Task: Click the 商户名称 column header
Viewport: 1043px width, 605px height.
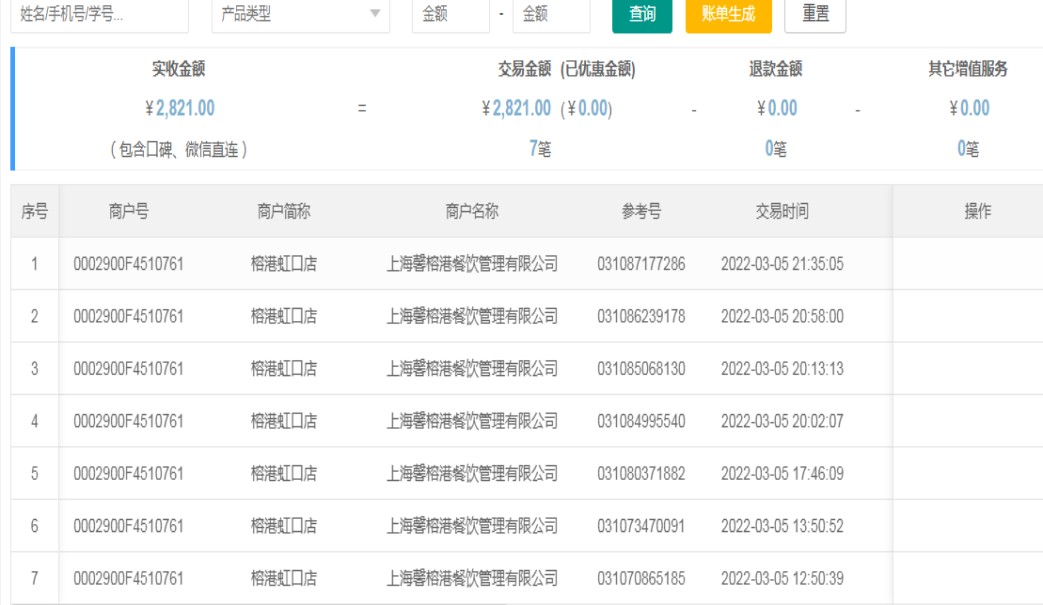Action: point(472,211)
